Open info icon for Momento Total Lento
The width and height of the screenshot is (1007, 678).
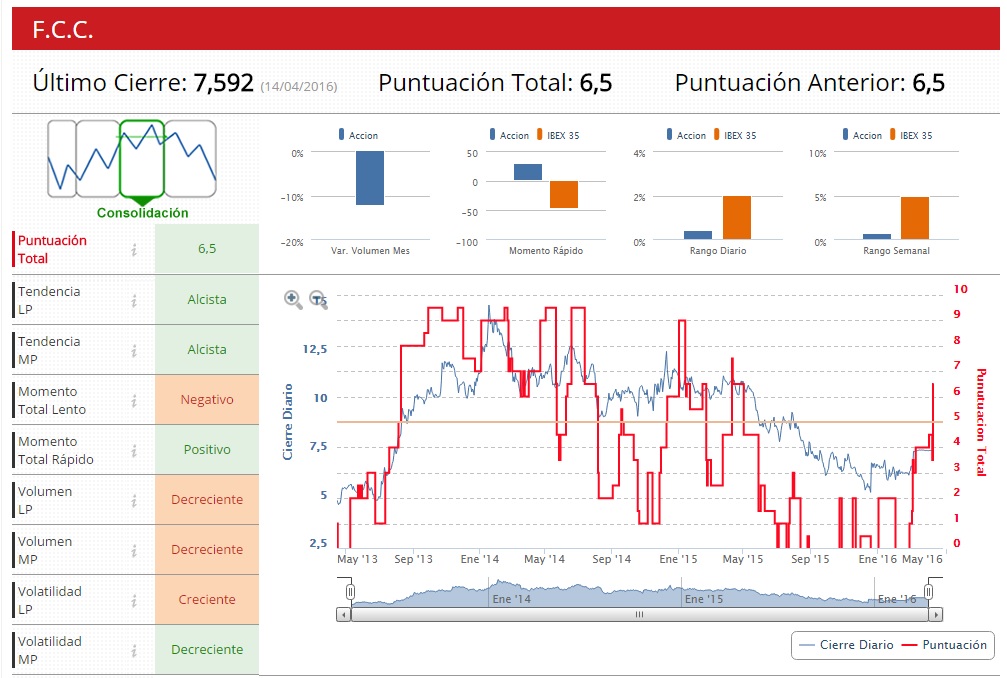[x=134, y=401]
